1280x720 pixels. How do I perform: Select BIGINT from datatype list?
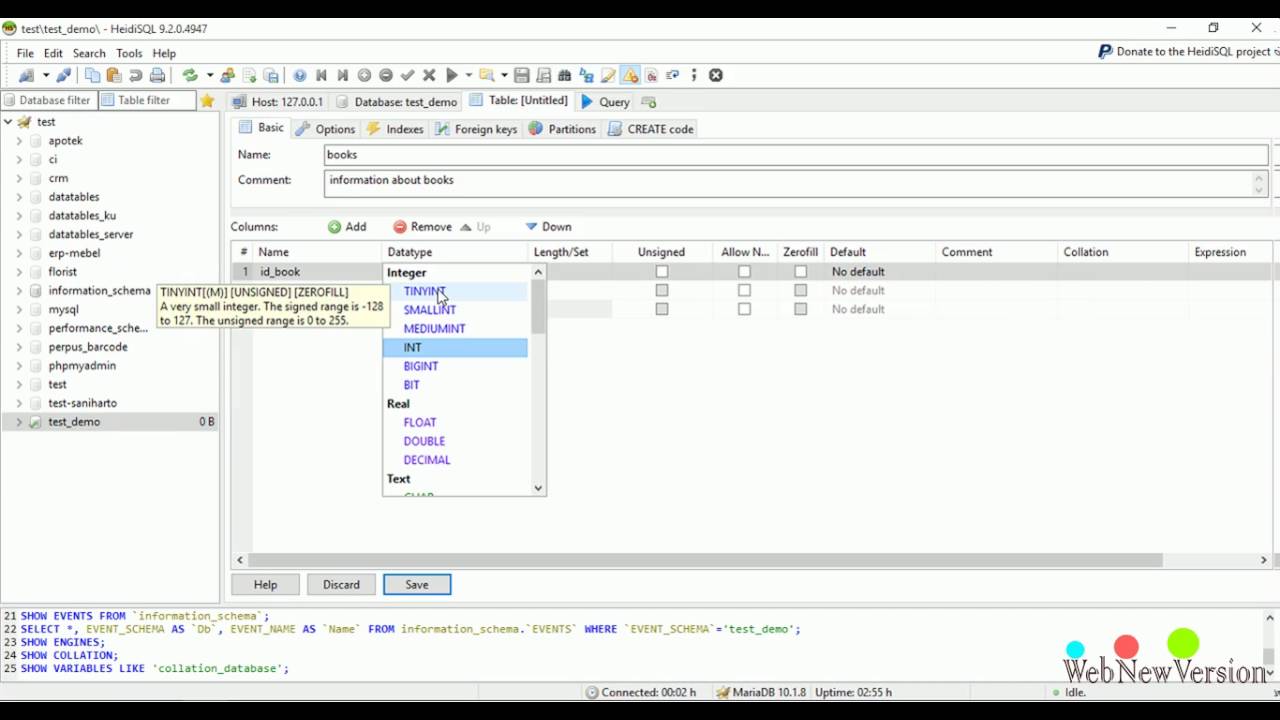point(421,366)
